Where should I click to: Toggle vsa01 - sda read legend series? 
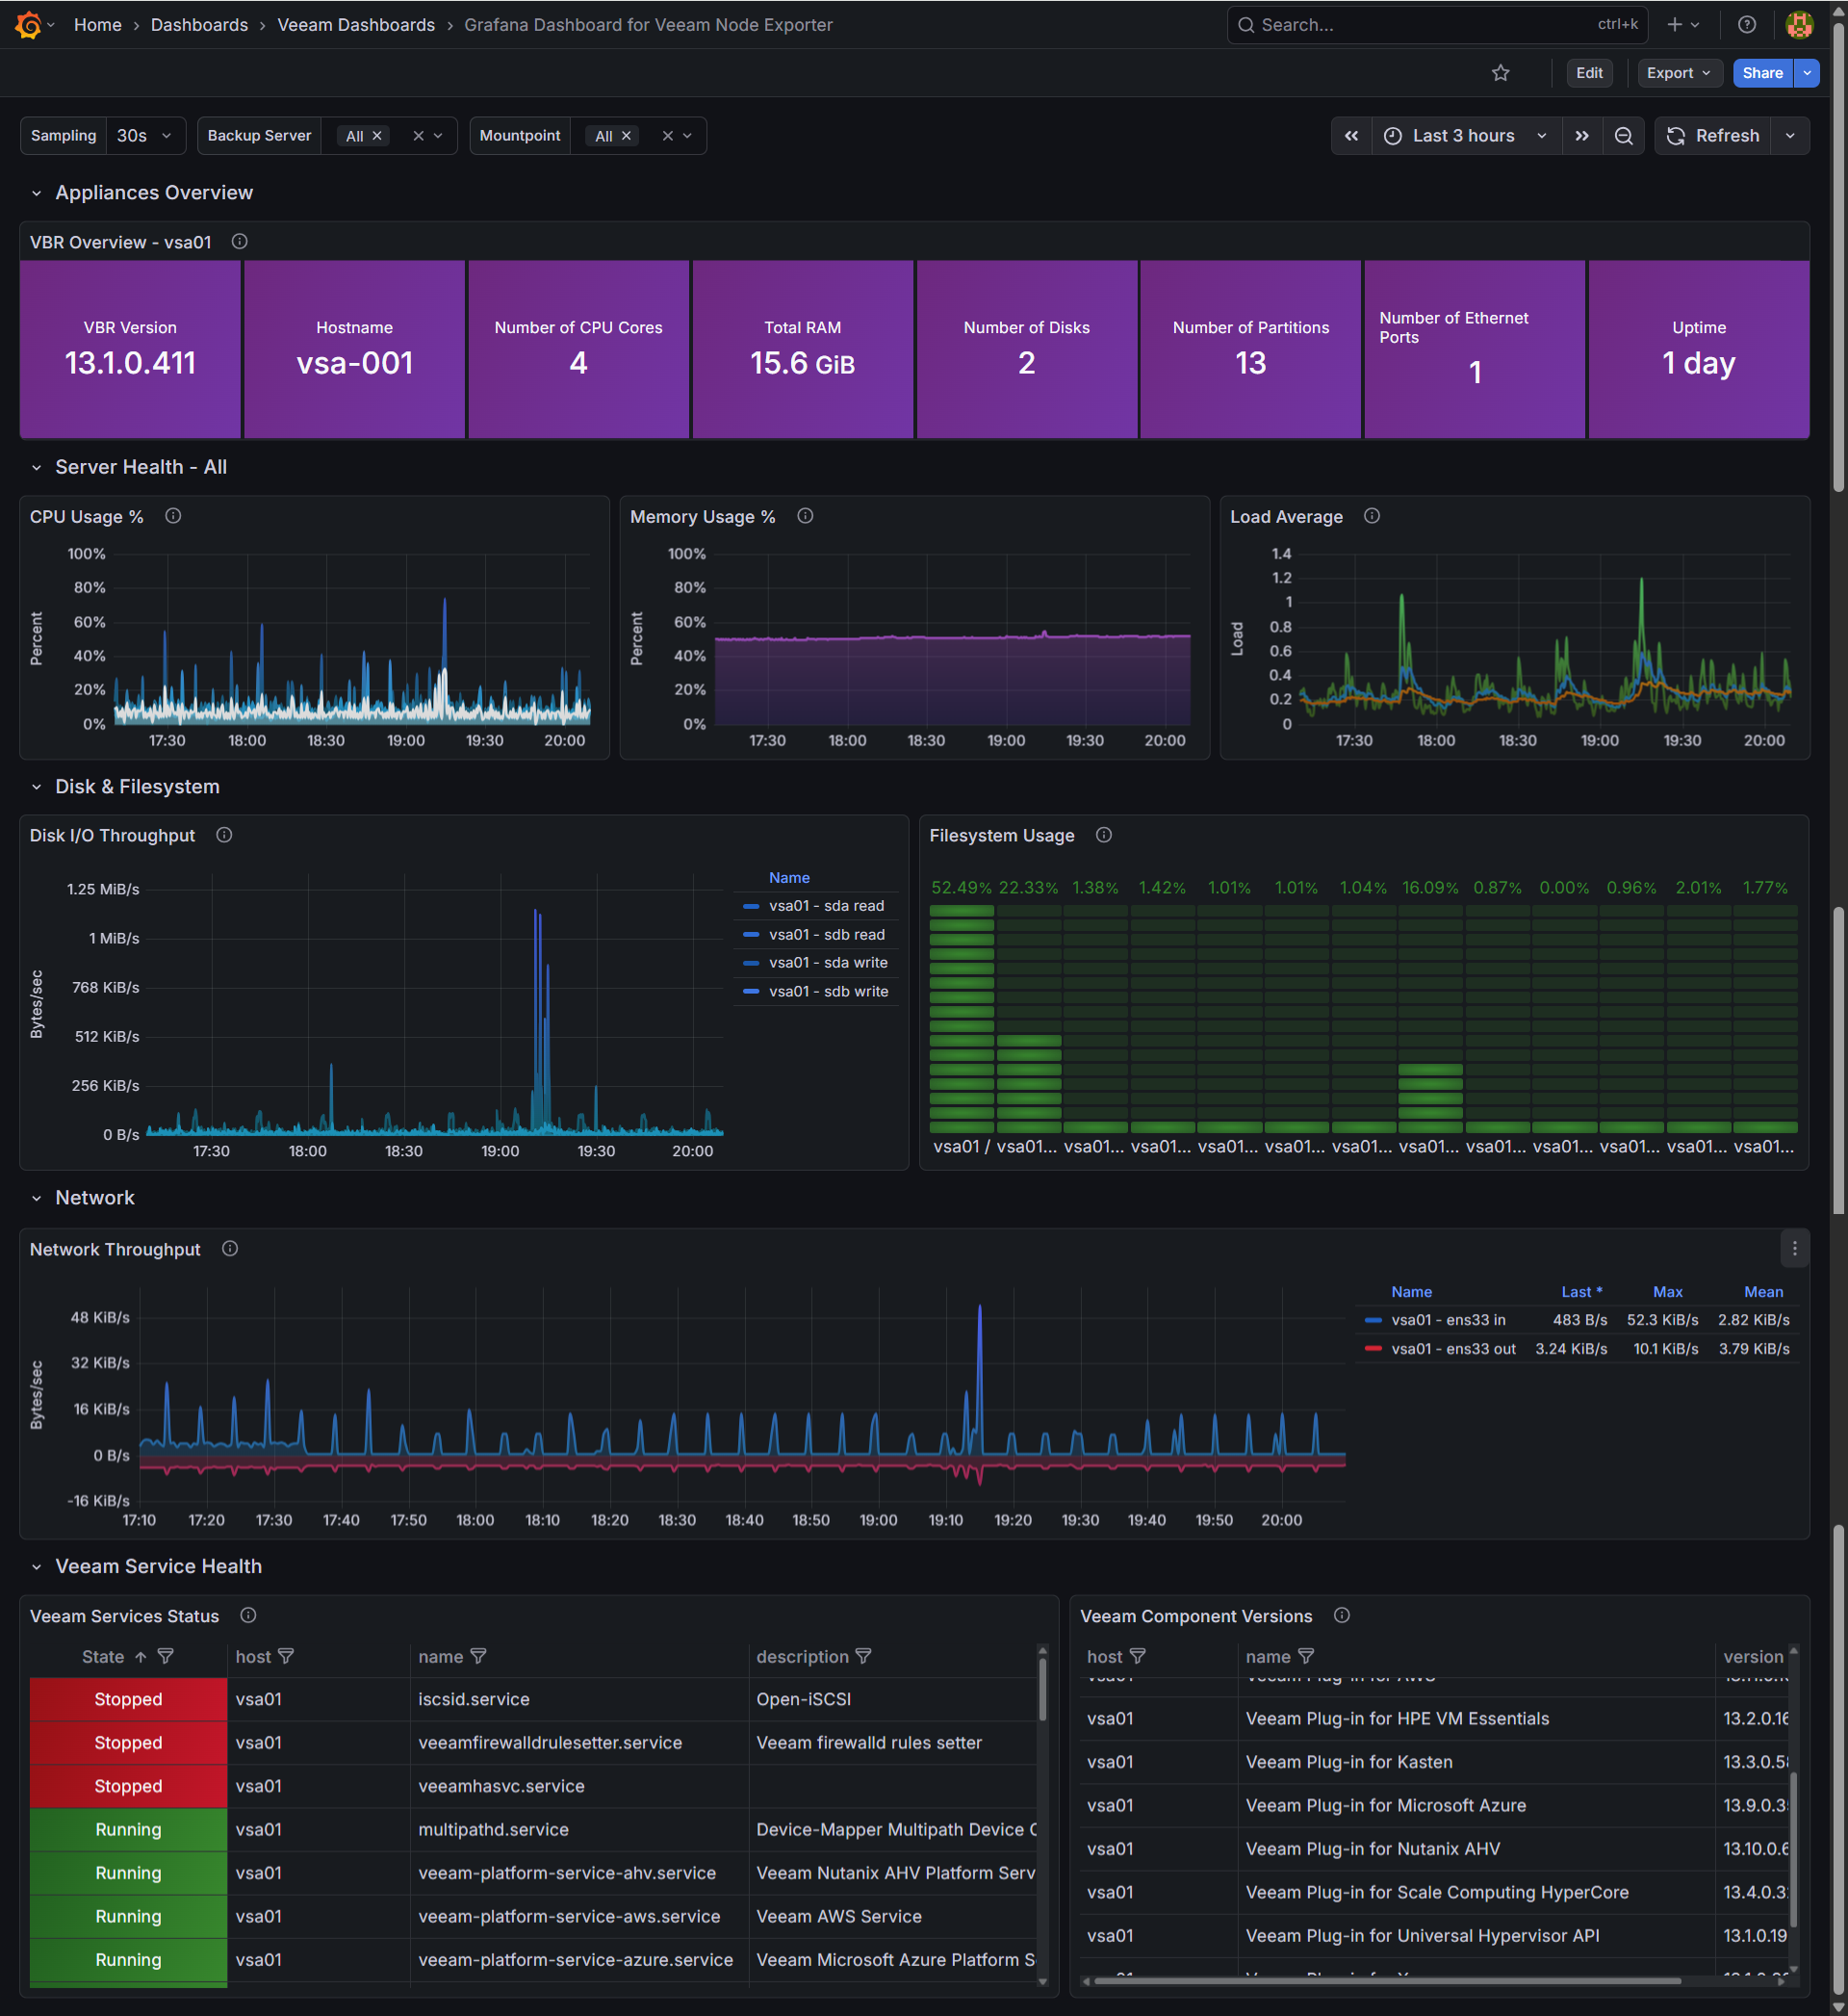826,906
